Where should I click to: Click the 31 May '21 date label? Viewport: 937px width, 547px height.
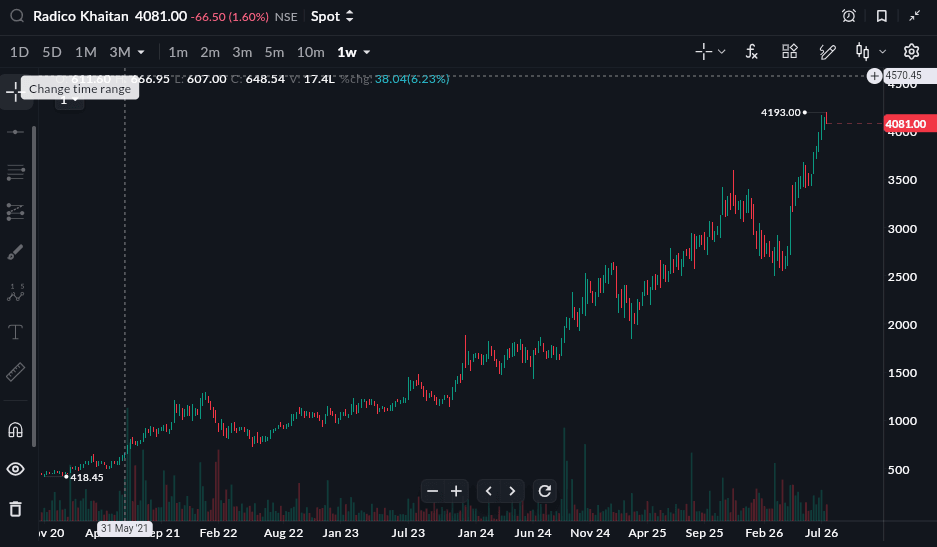124,528
